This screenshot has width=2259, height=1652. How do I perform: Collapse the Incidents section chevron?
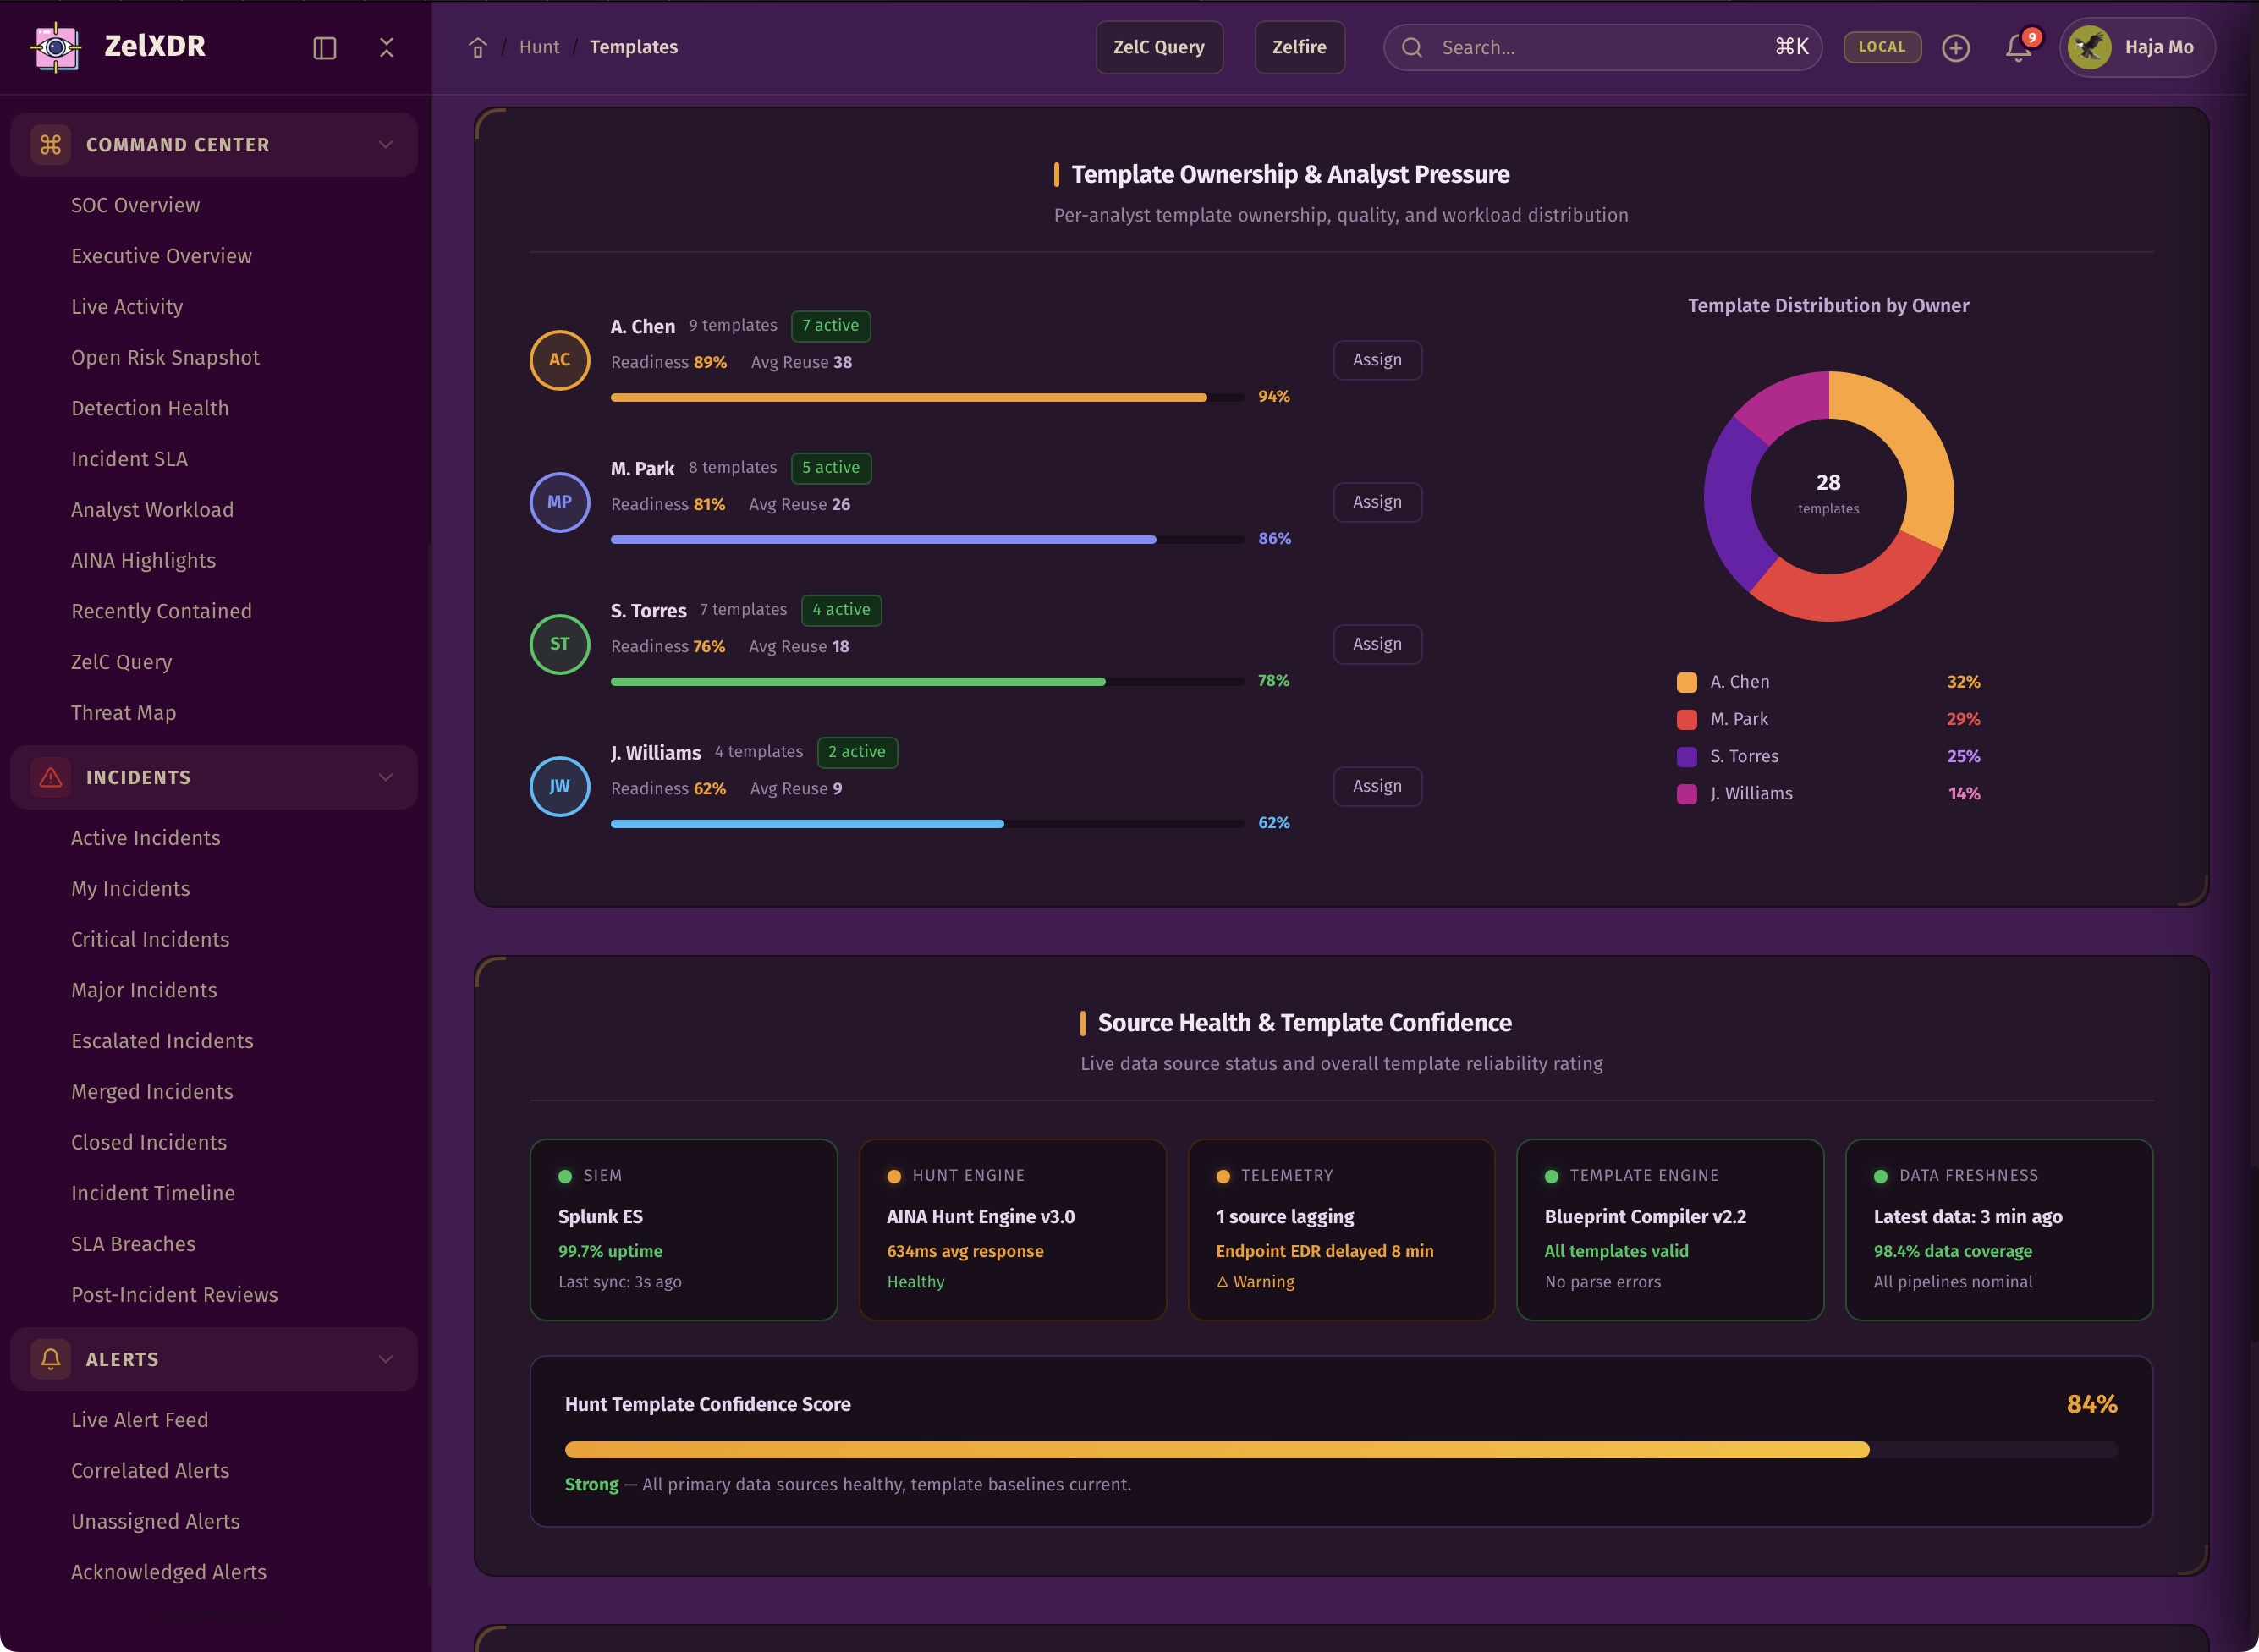pyautogui.click(x=385, y=777)
